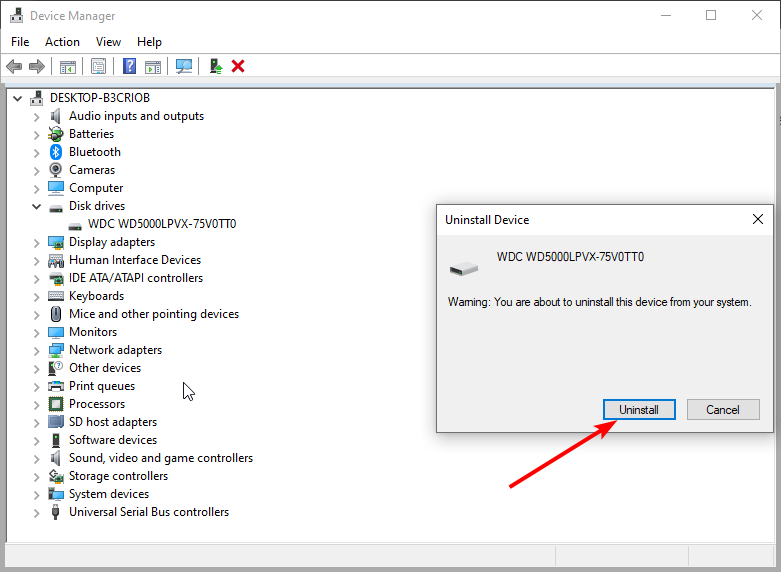Click the Bluetooth category icon
The height and width of the screenshot is (572, 781).
[56, 152]
